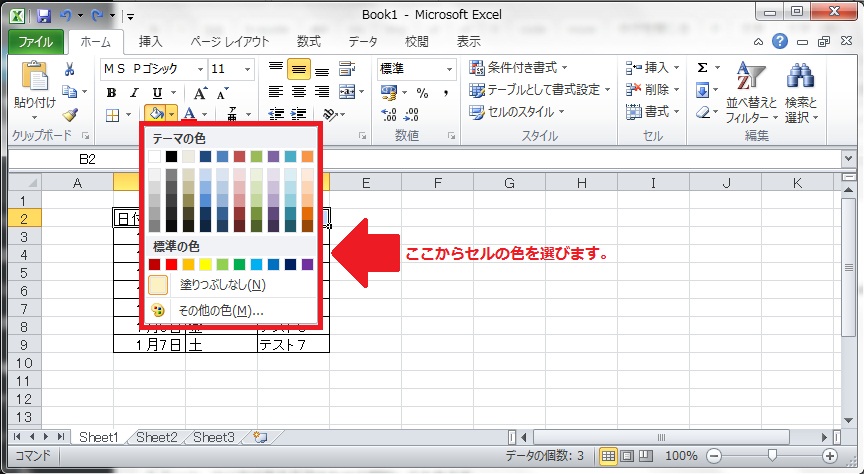Viewport: 864px width, 474px height.
Task: Toggle italic formatting
Action: click(134, 93)
